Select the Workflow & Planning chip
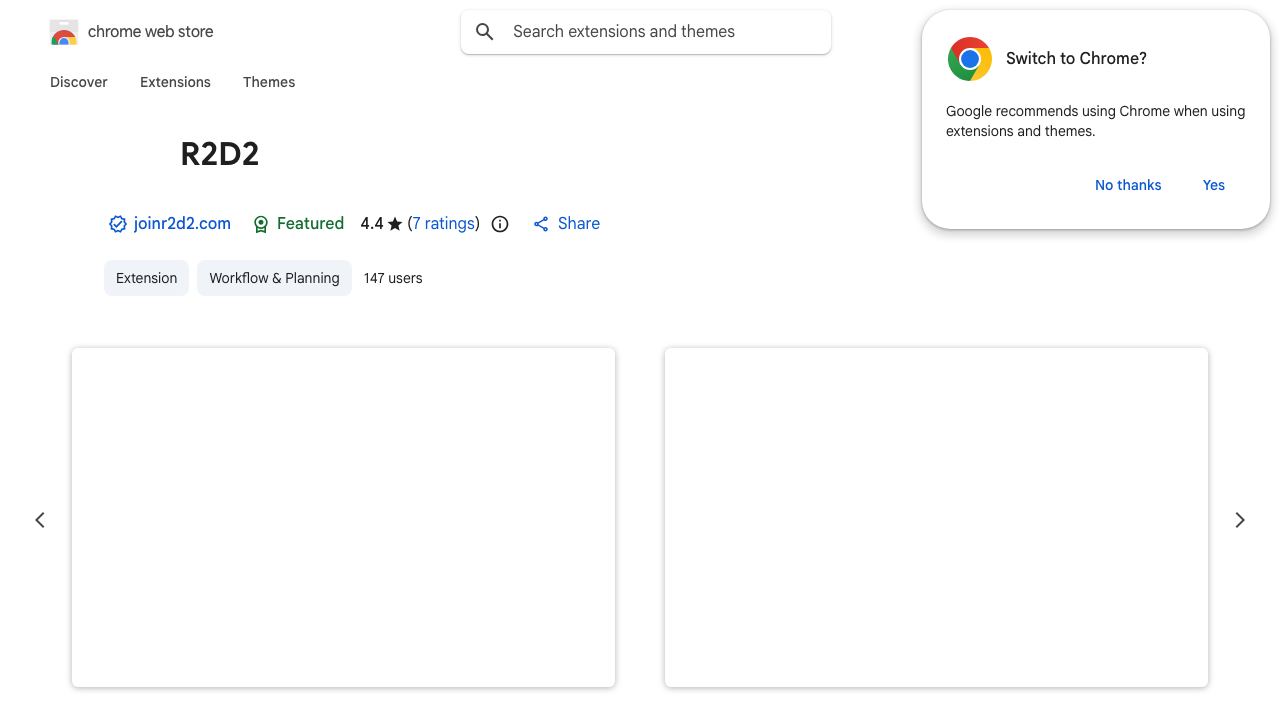Screen dimensions: 1280x720 (274, 278)
